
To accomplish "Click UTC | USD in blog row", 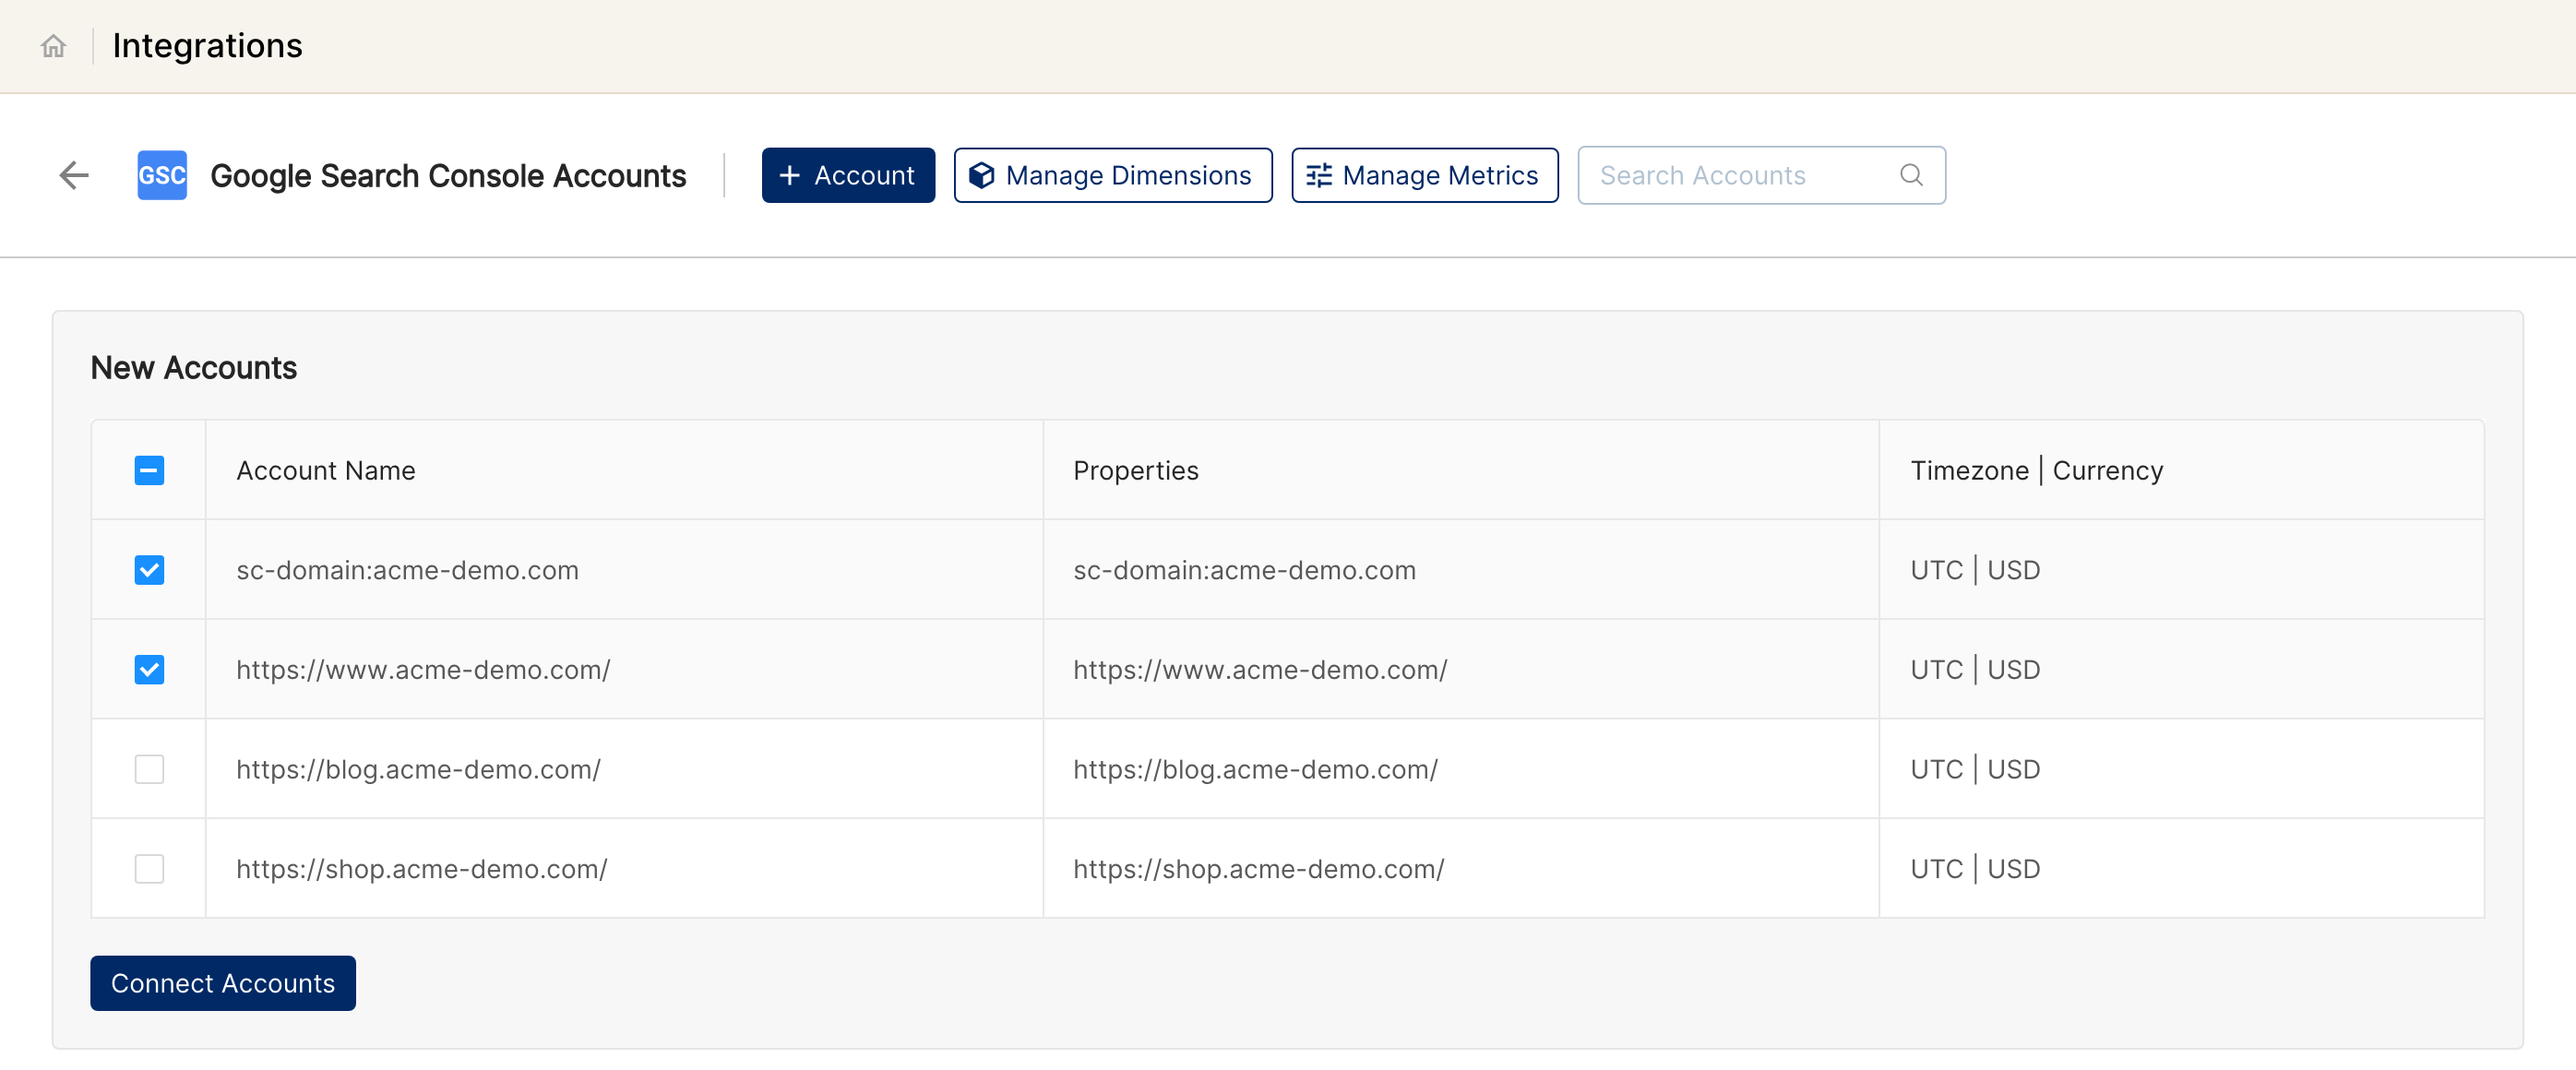I will 1975,769.
